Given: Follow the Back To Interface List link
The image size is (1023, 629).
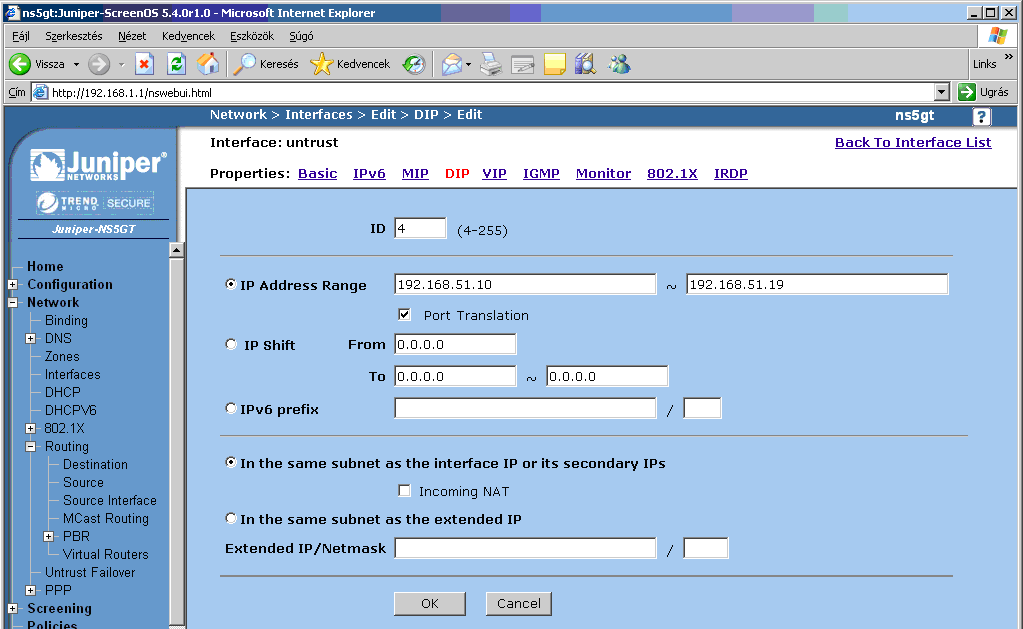Looking at the screenshot, I should coord(912,143).
